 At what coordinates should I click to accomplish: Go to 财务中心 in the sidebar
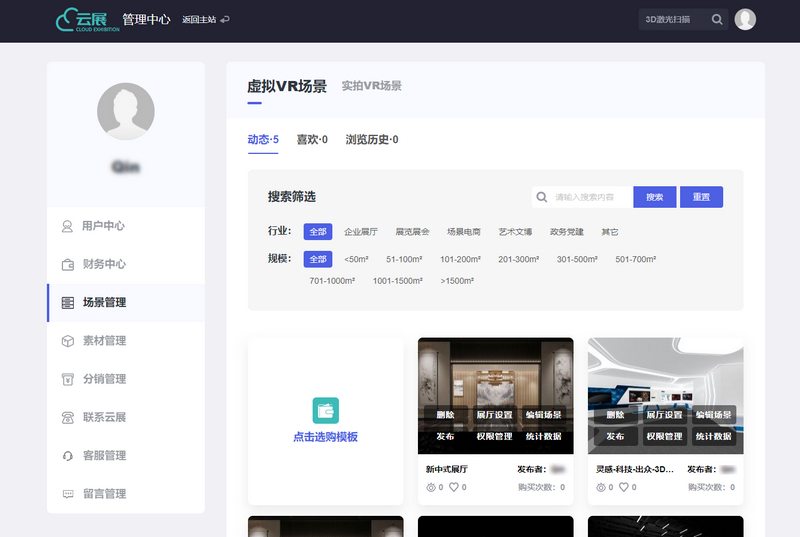coord(103,264)
